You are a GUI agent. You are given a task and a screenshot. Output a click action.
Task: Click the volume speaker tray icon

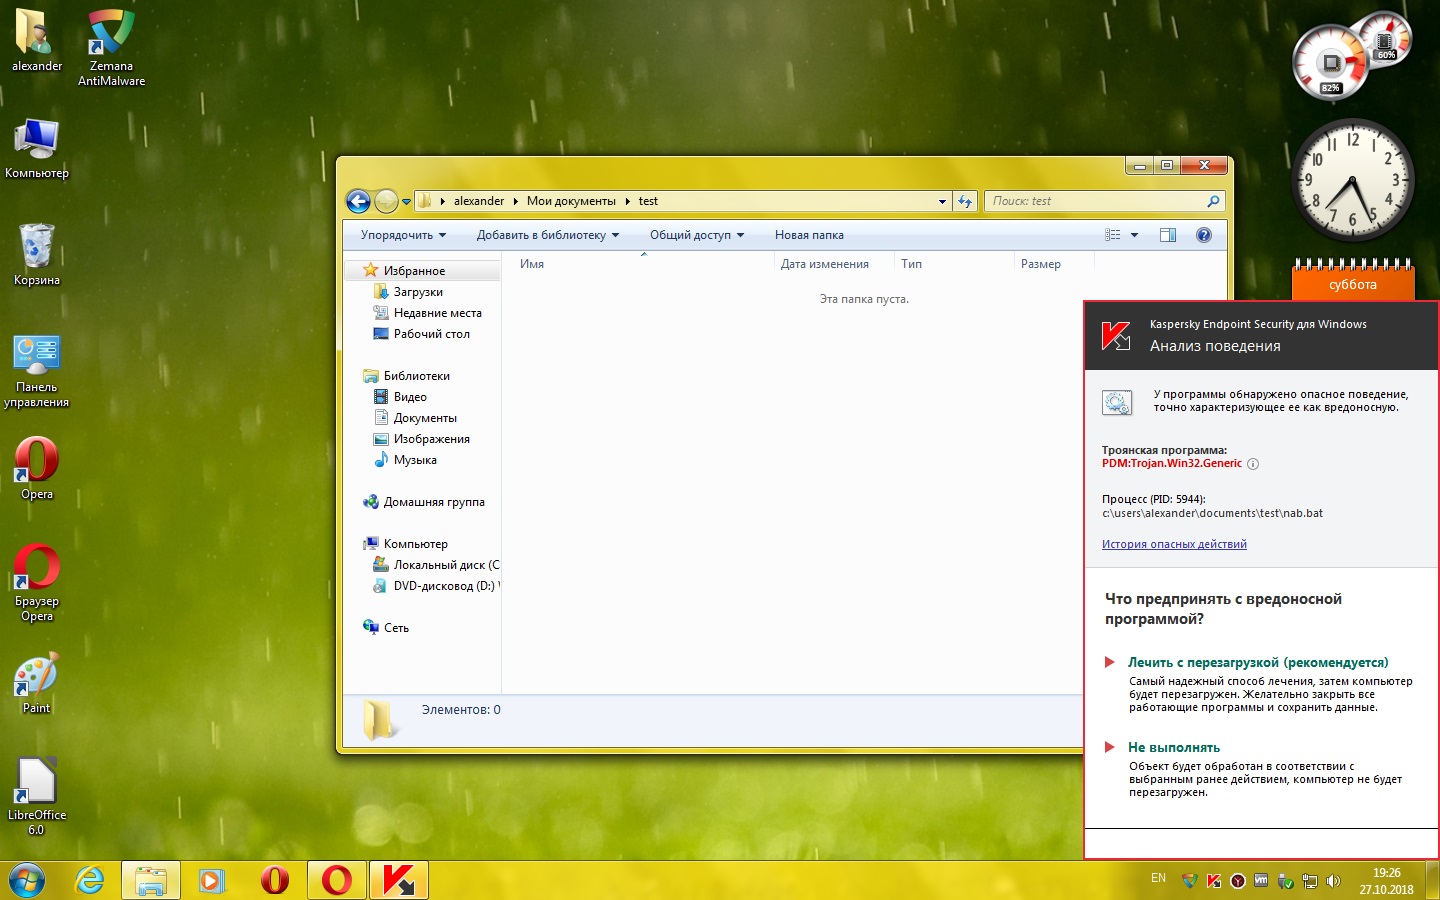click(1333, 881)
